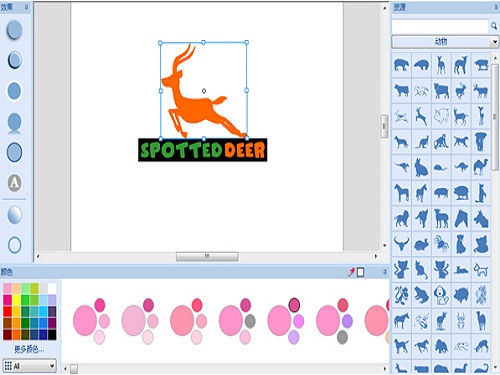This screenshot has height=375, width=500.
Task: Click the canvas scroll-down arrow
Action: (384, 246)
